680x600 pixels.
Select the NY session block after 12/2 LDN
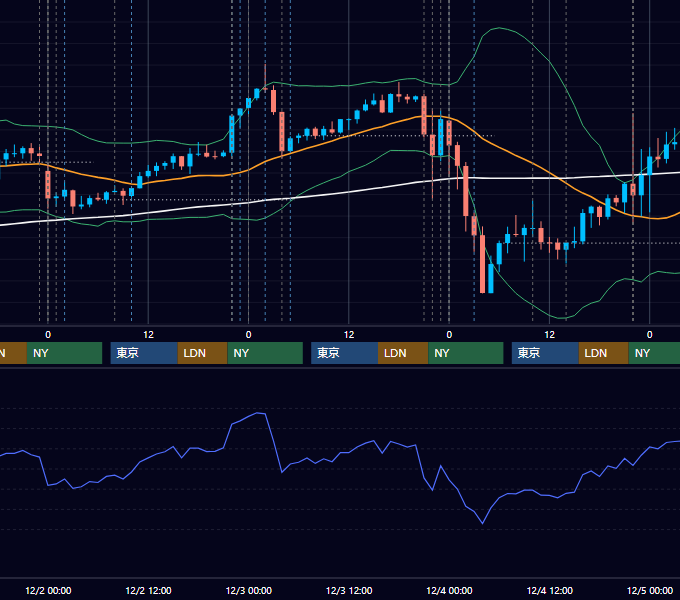[x=265, y=353]
